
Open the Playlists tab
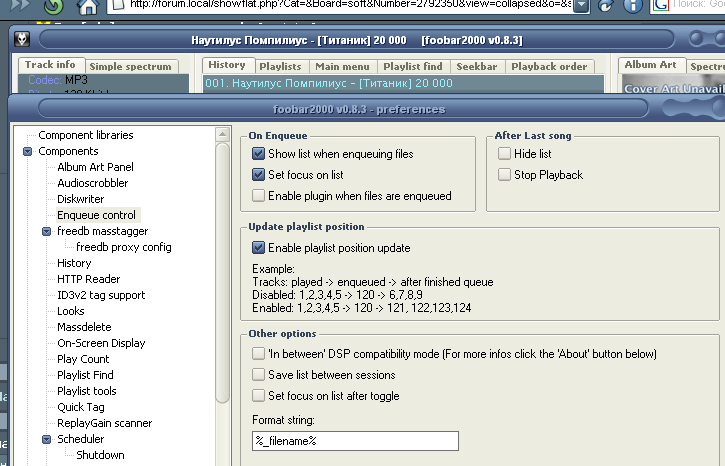(x=280, y=66)
